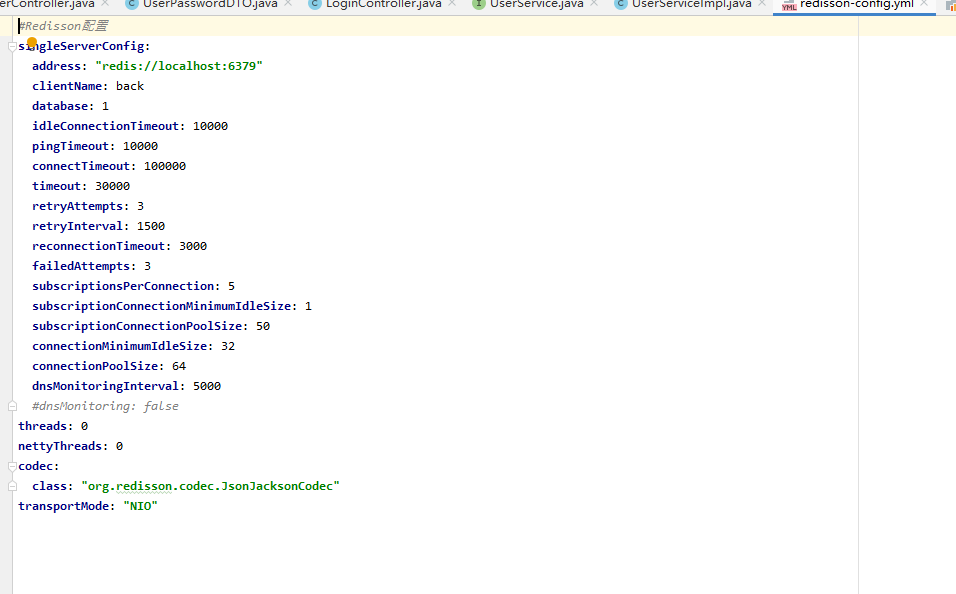This screenshot has width=956, height=594.
Task: Click the retryAttempts key
Action: [x=77, y=206]
